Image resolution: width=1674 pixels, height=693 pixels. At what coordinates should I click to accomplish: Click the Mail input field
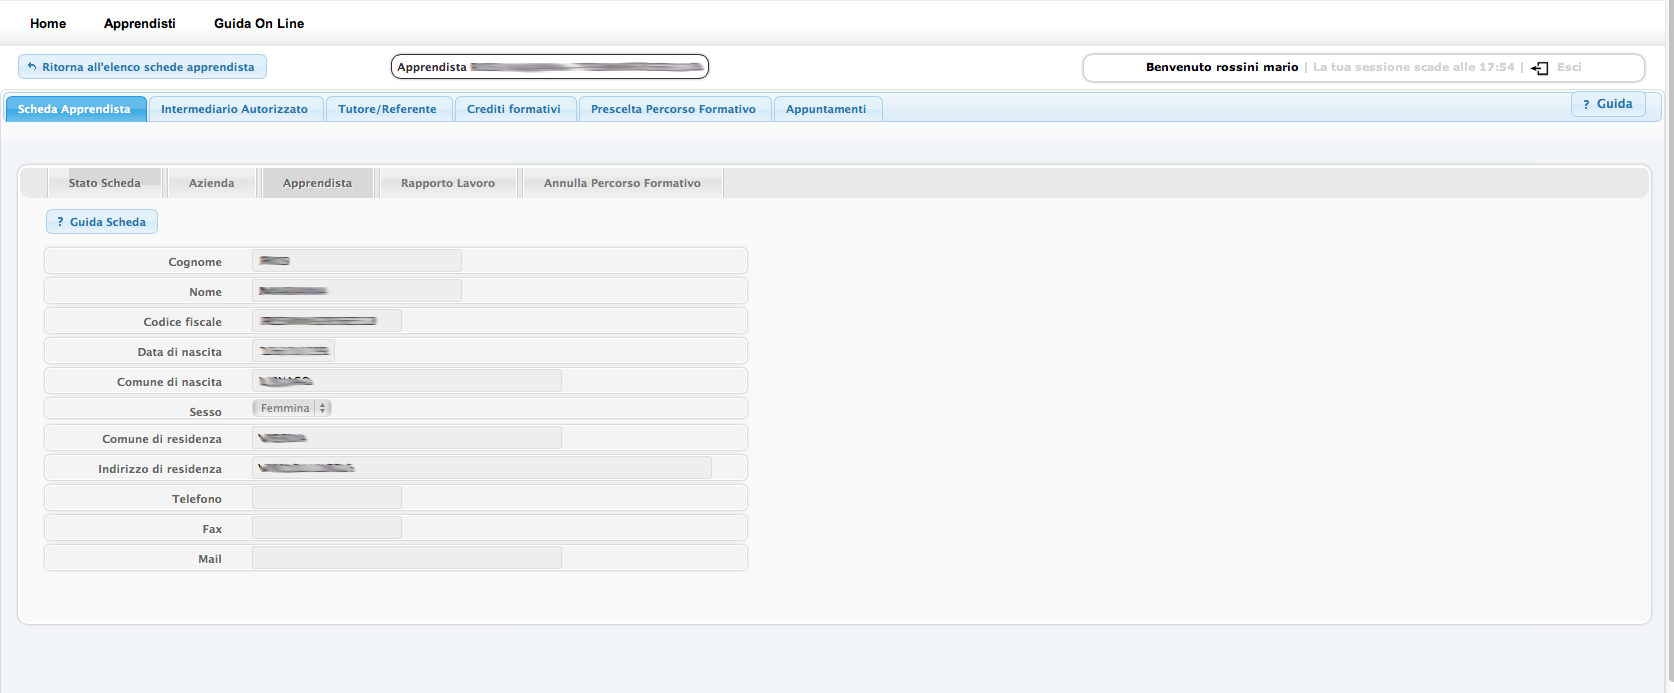click(406, 558)
